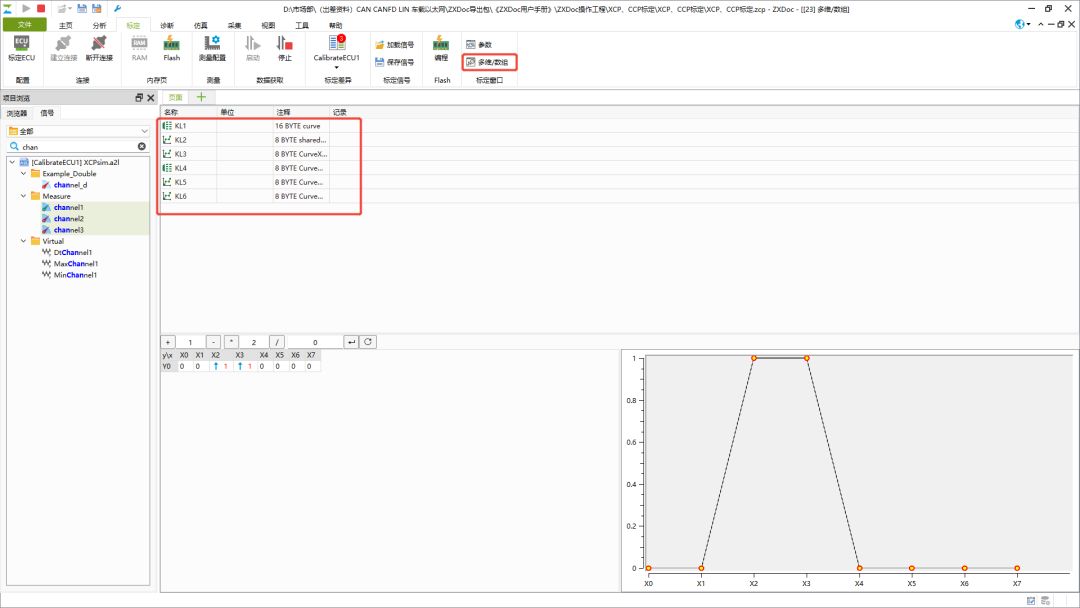Clear the chan search field
The width and height of the screenshot is (1080, 608).
[141, 147]
